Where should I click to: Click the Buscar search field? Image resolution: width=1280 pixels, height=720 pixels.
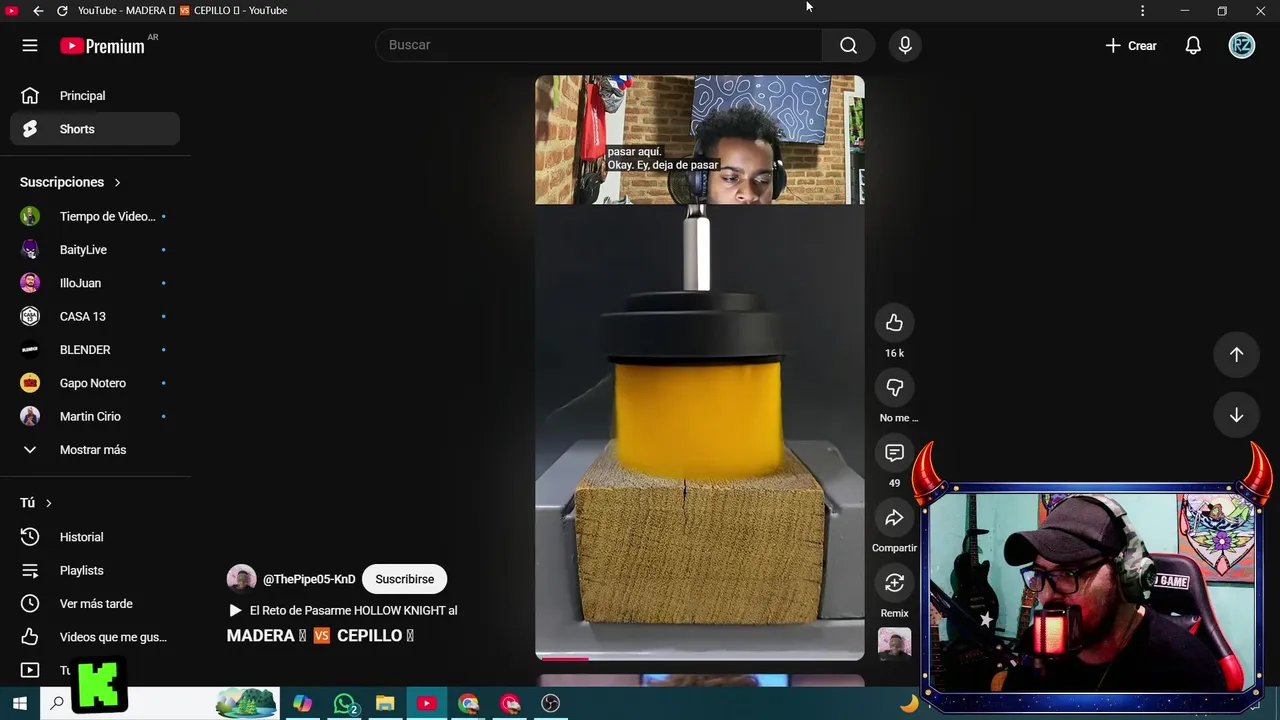(599, 45)
